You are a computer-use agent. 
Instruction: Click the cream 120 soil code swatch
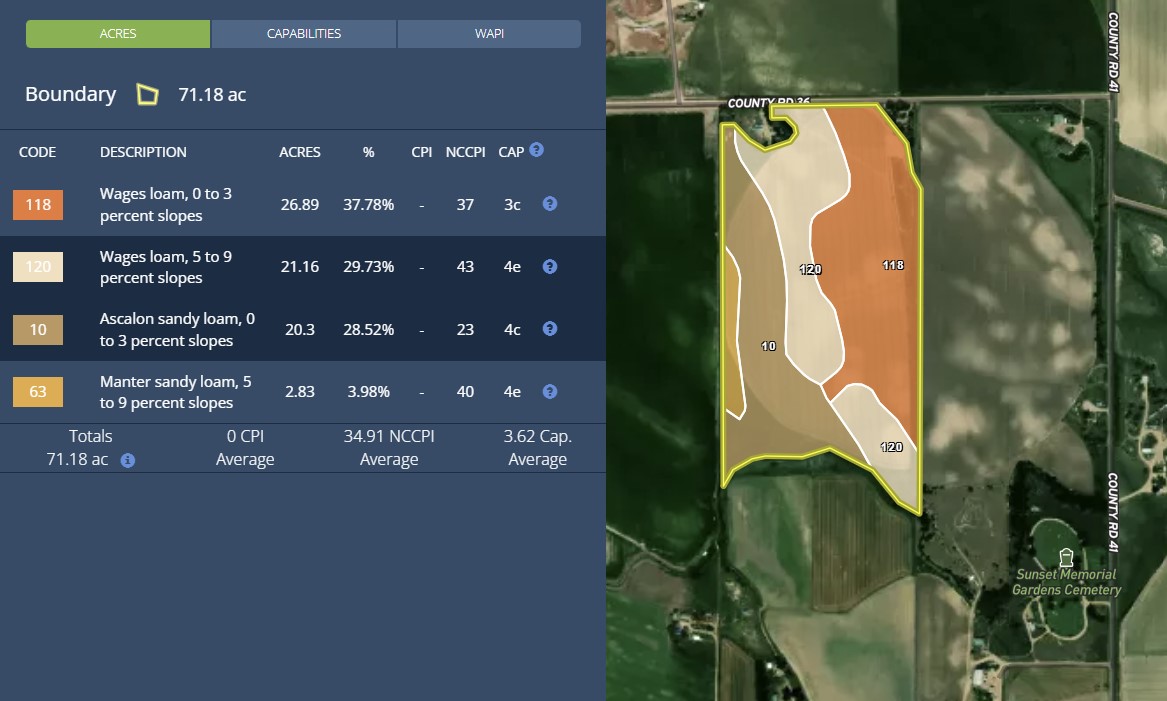(x=38, y=267)
